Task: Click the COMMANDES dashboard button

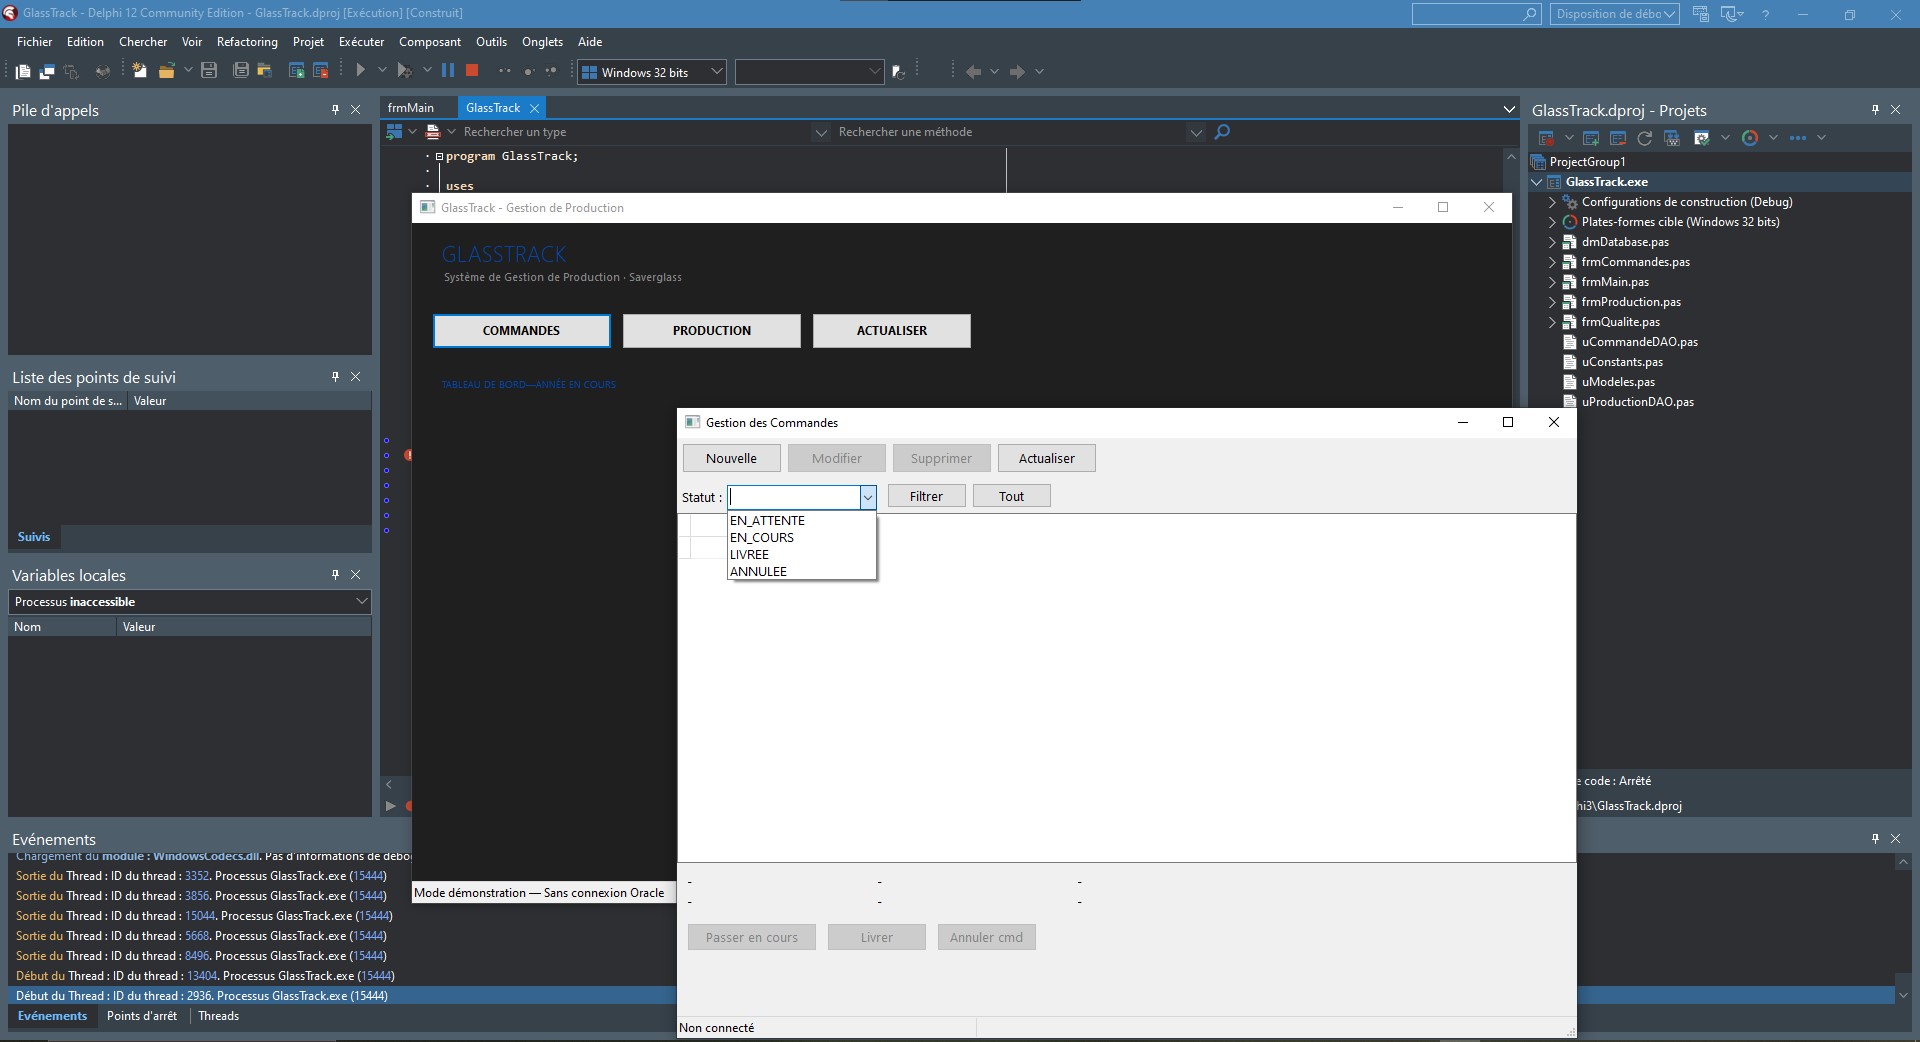Action: pos(521,331)
